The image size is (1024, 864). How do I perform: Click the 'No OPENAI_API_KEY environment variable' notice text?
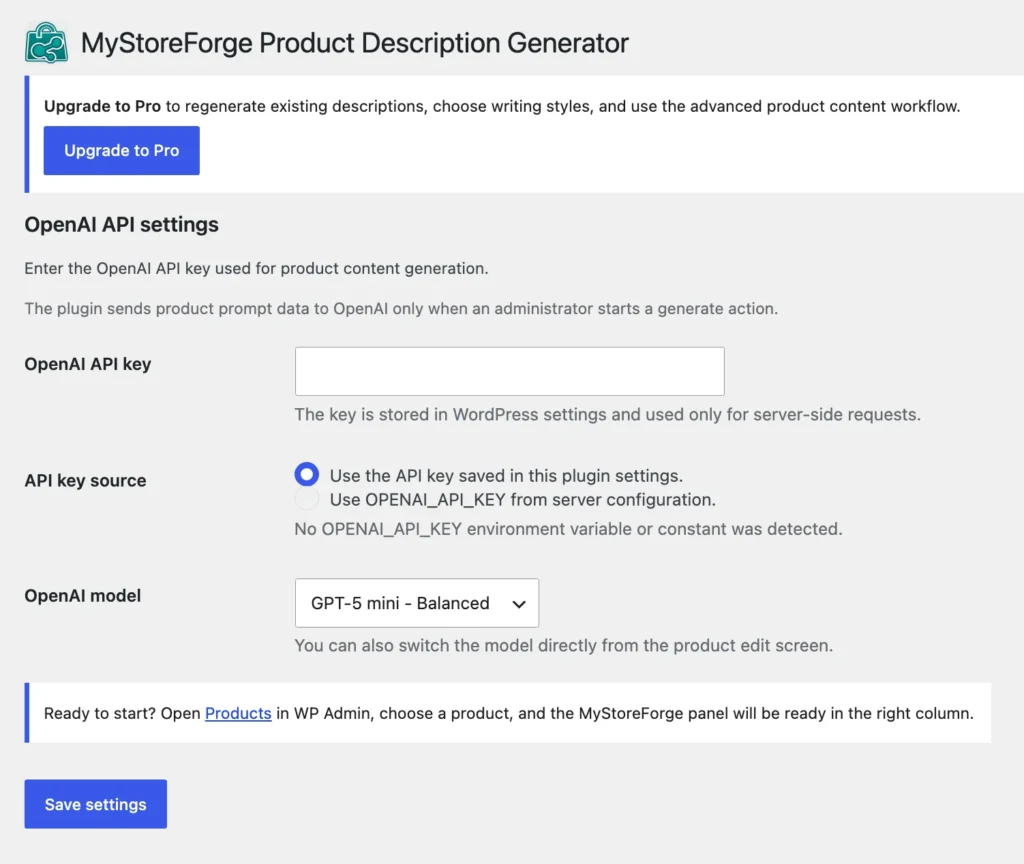(x=568, y=529)
